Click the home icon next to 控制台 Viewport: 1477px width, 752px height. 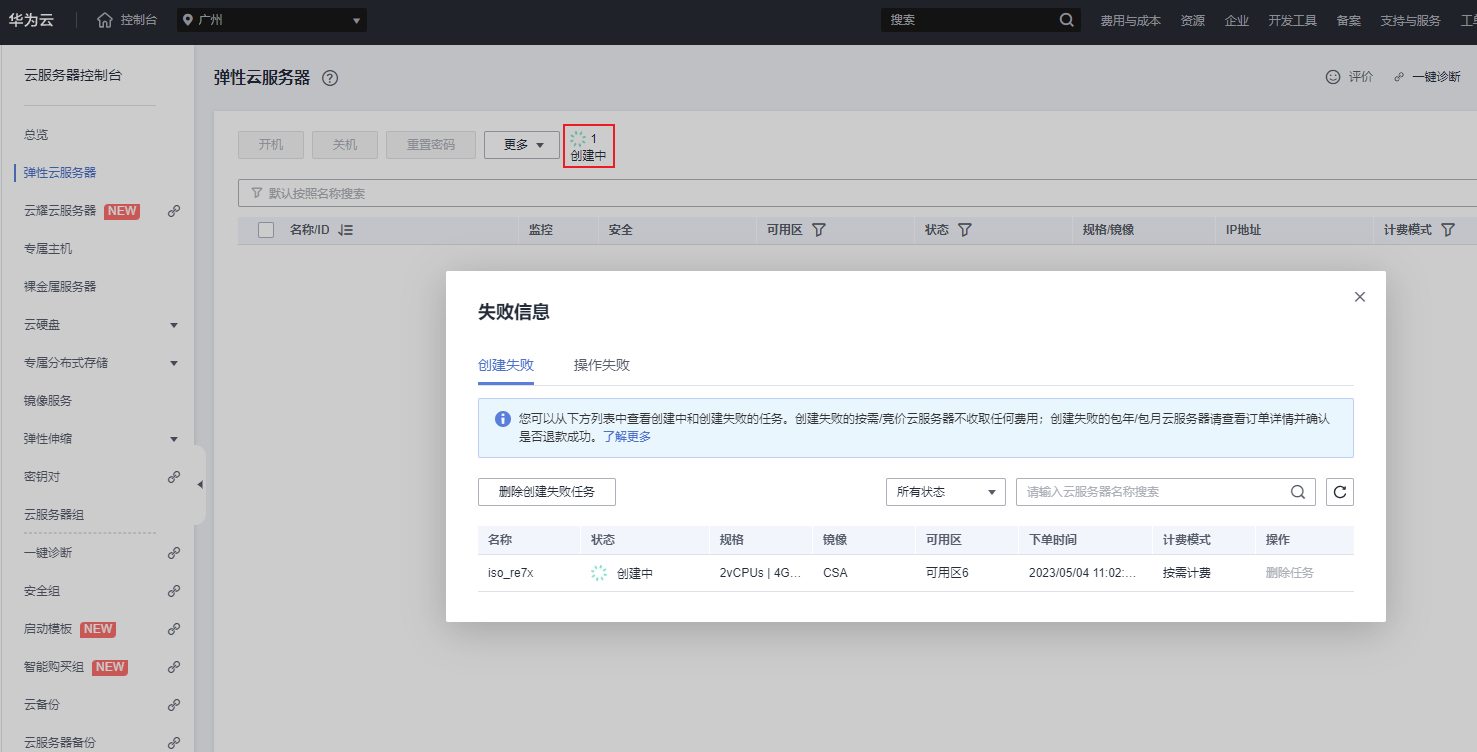point(106,19)
